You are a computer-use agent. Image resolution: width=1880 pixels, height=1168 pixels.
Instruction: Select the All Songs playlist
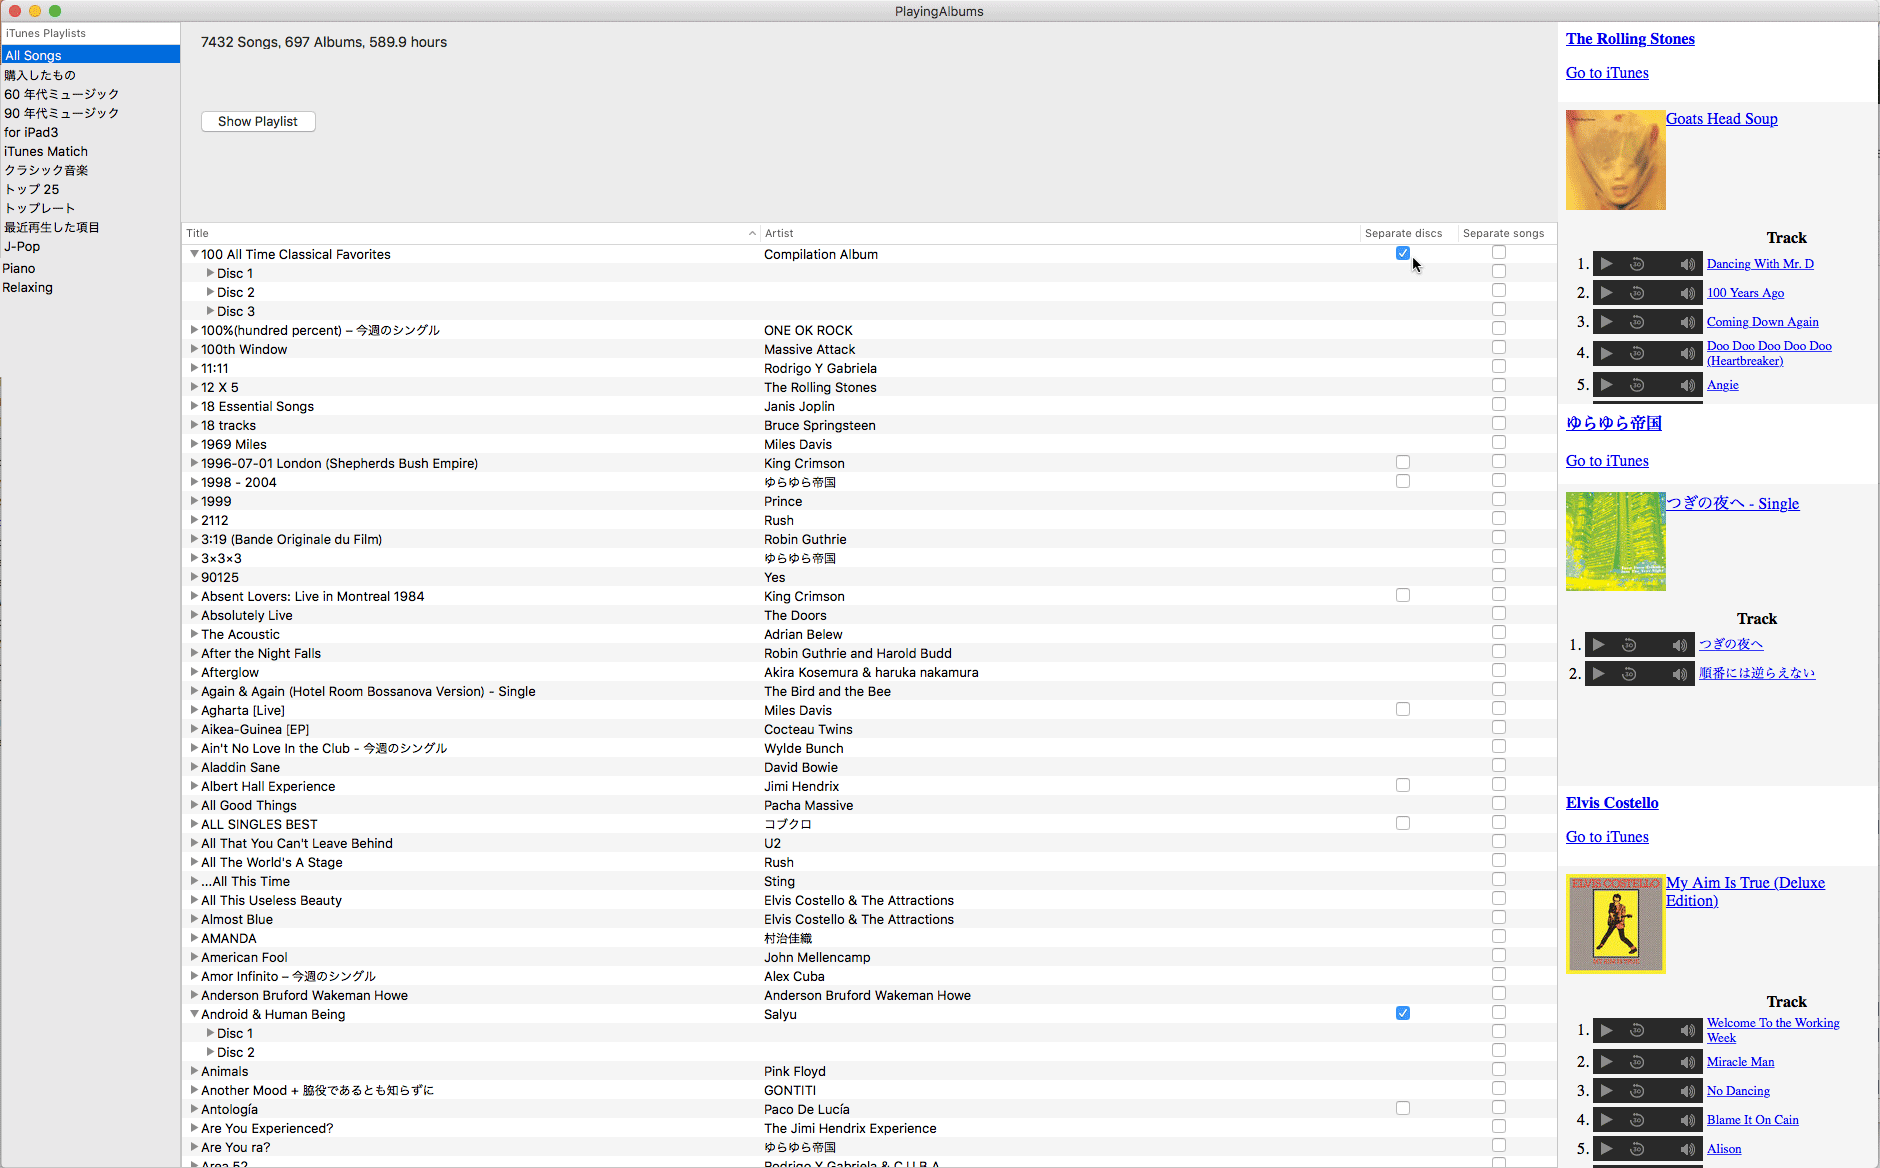pos(90,55)
